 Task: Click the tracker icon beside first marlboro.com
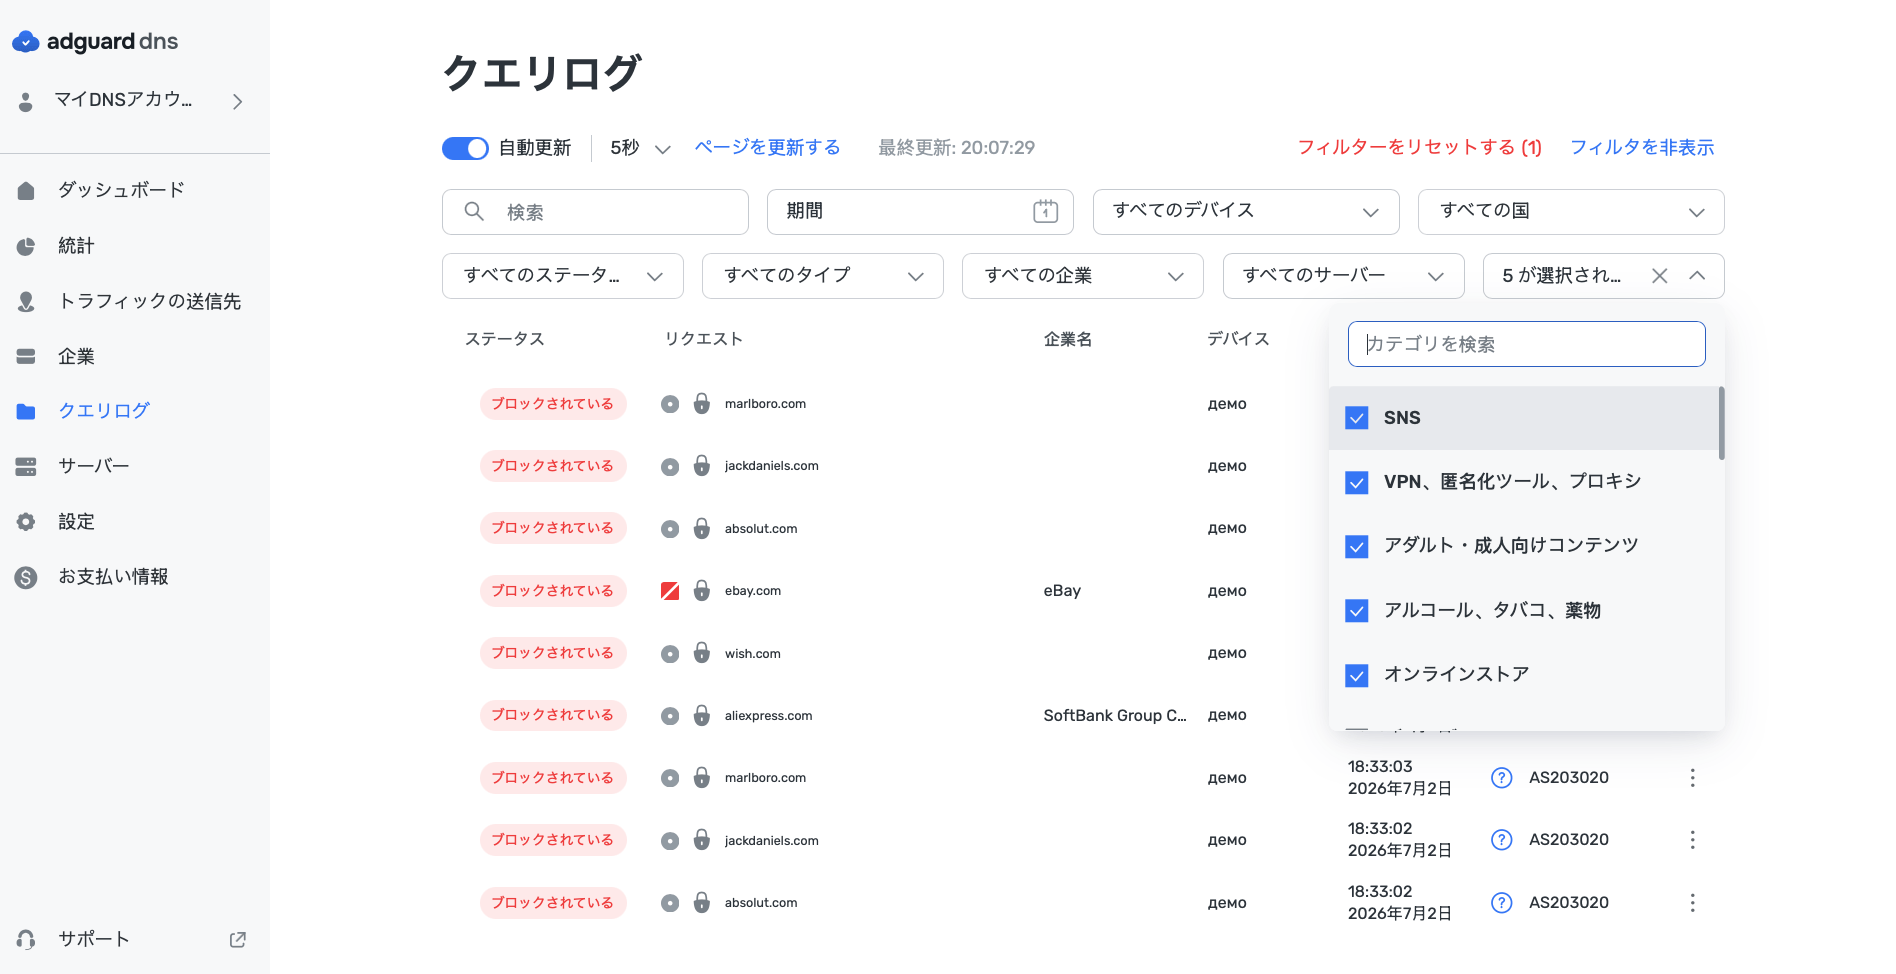click(x=670, y=404)
